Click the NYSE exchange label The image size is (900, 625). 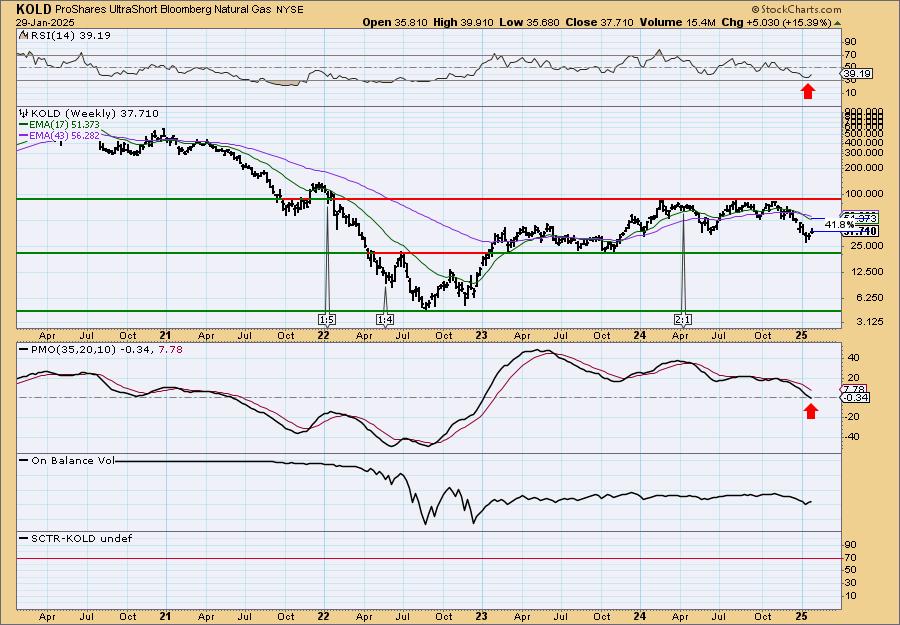[289, 10]
